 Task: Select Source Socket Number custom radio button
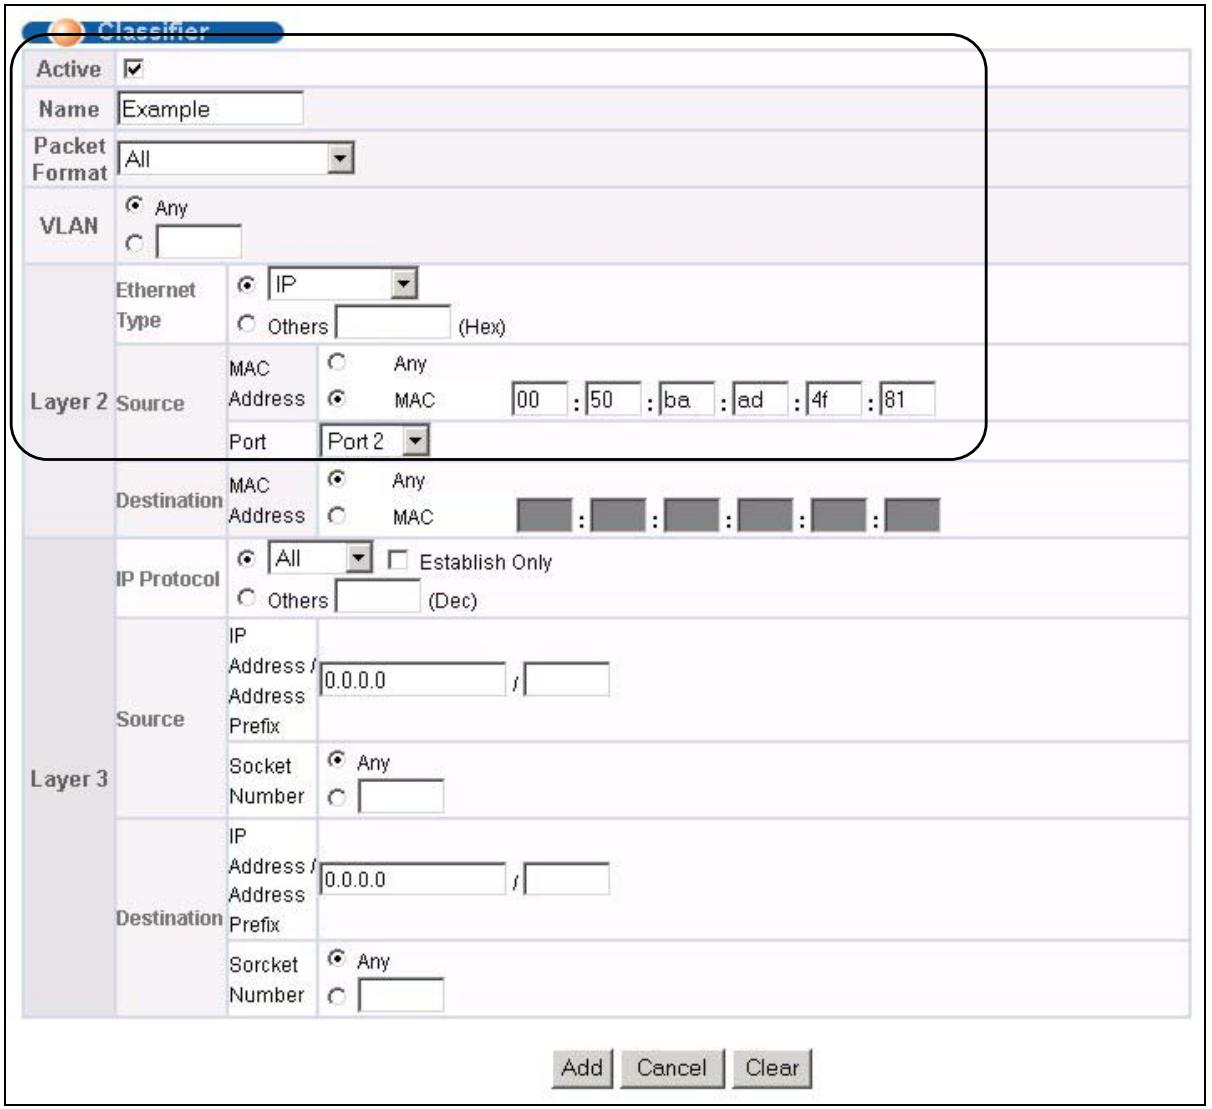(x=337, y=798)
